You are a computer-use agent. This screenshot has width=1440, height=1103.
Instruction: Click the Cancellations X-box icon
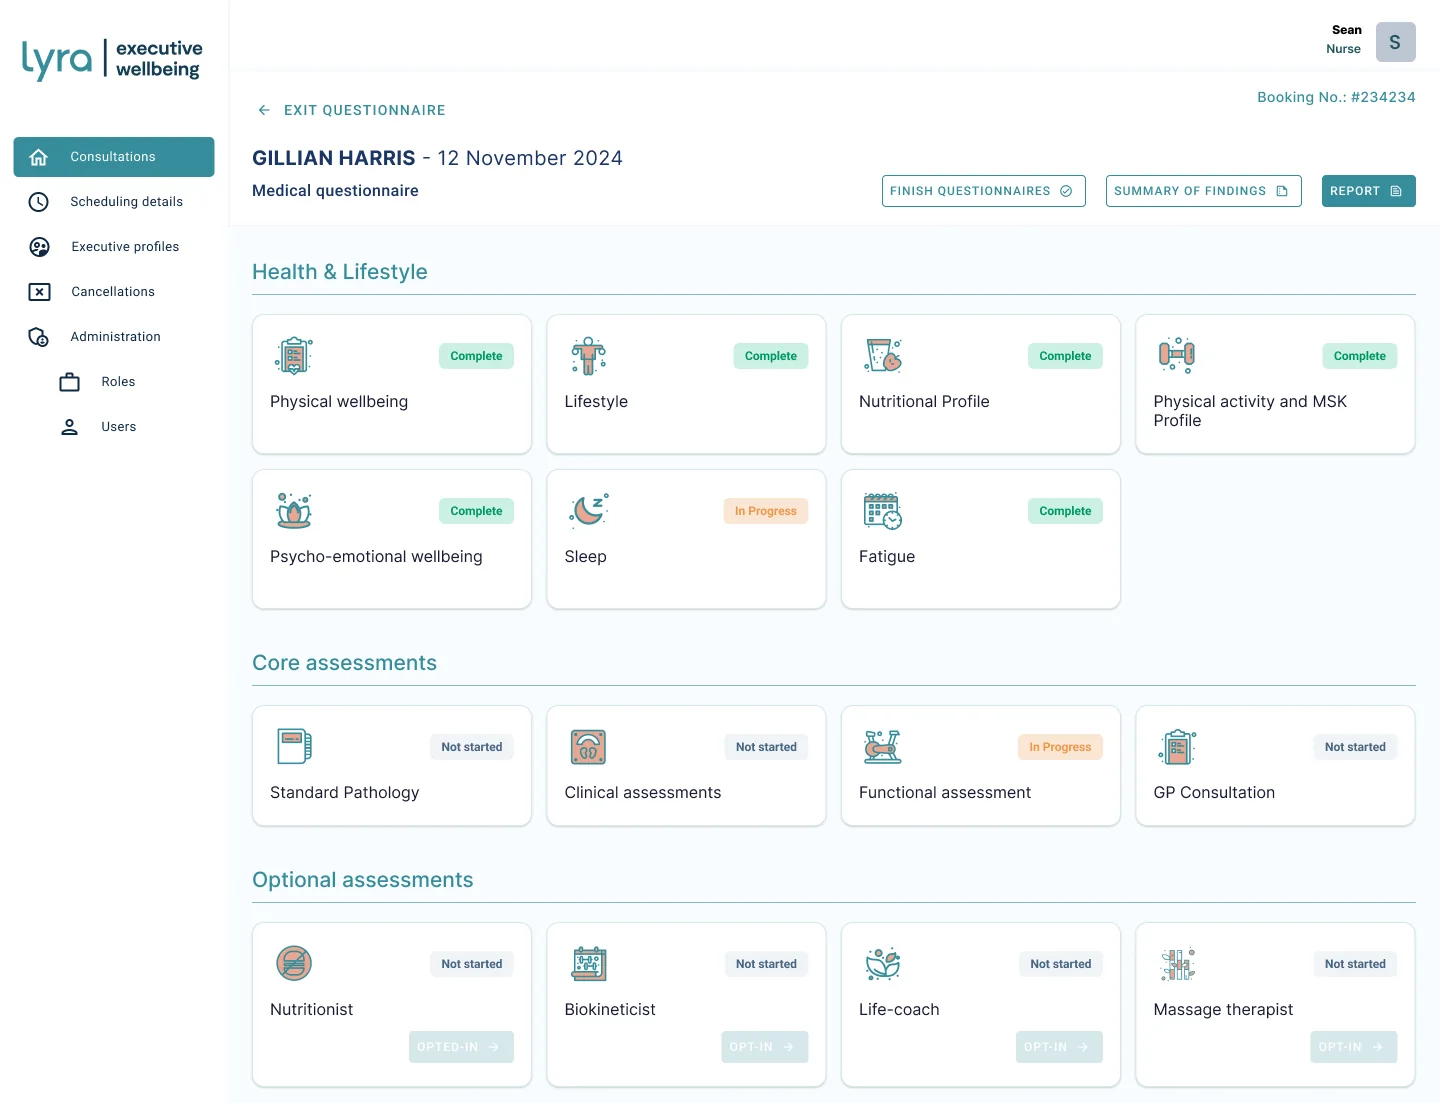point(39,292)
